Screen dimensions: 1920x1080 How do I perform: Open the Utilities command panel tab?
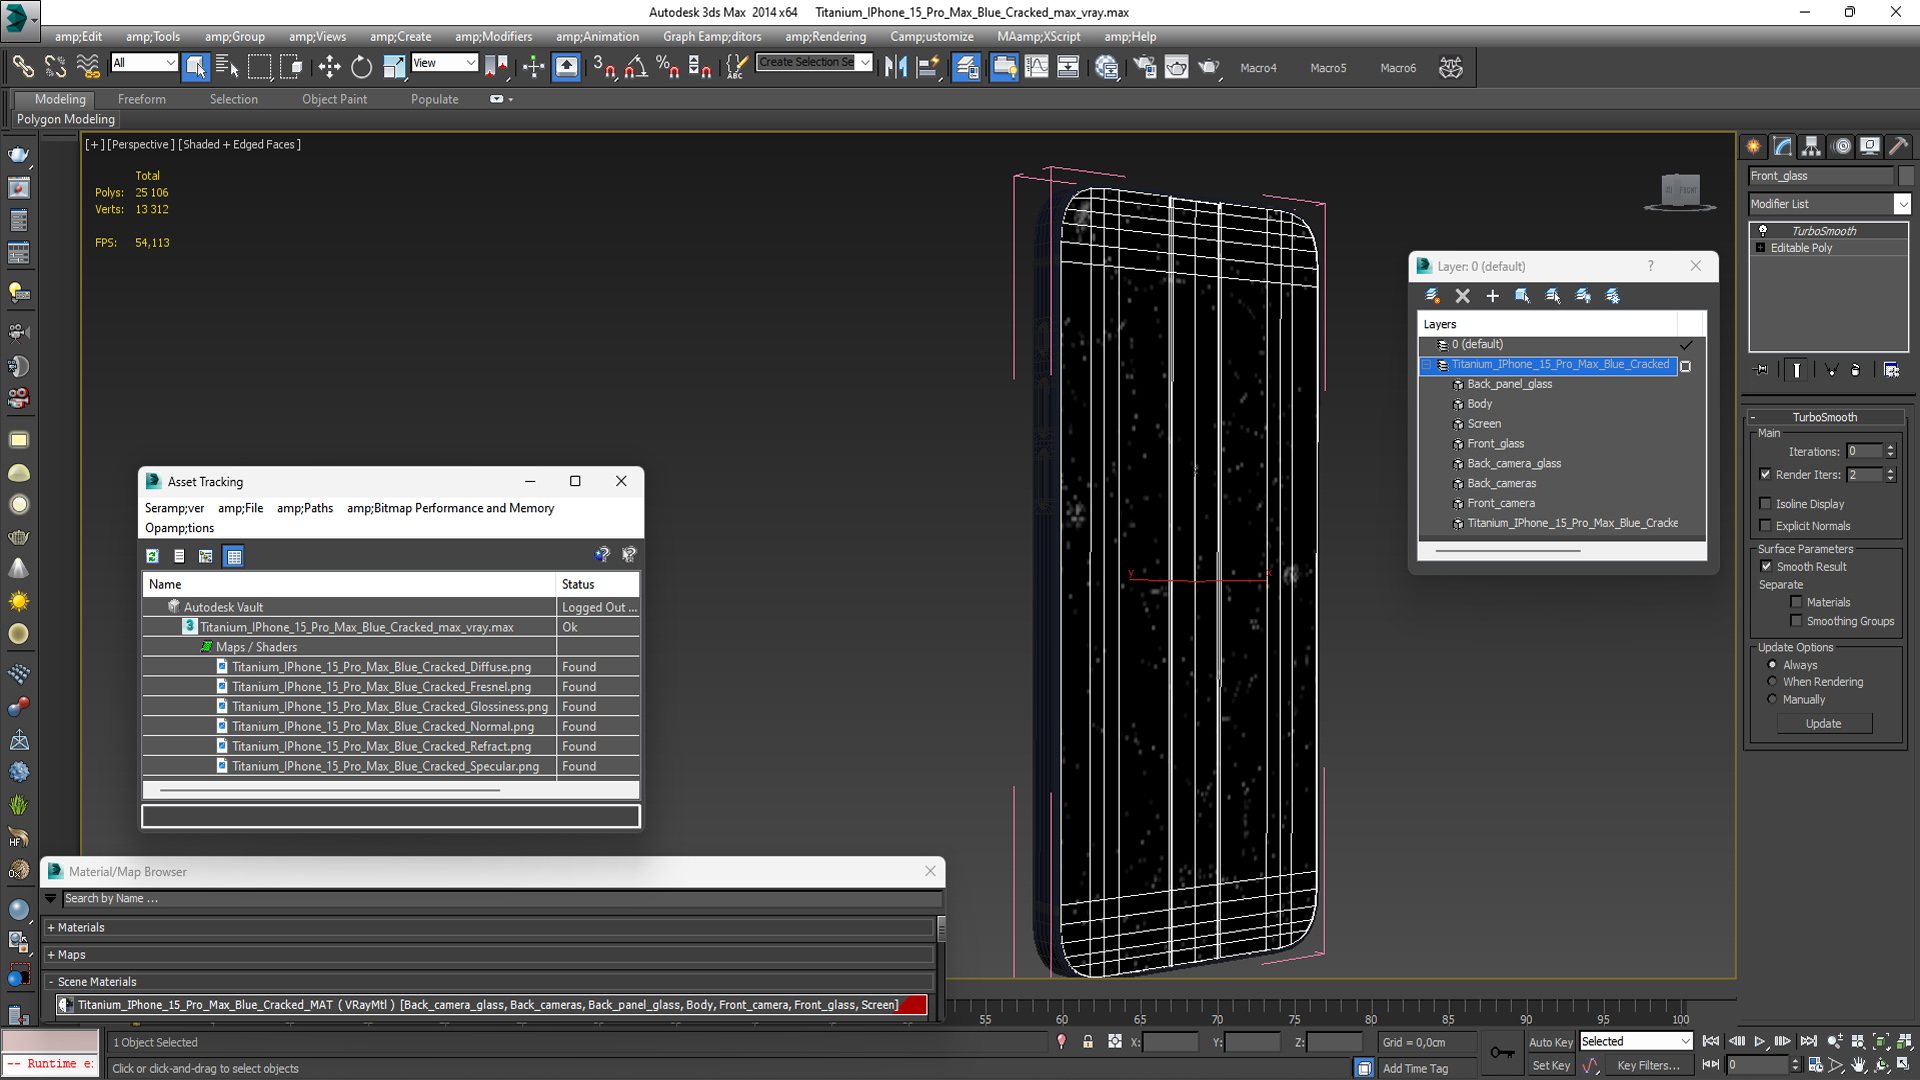coord(1899,147)
